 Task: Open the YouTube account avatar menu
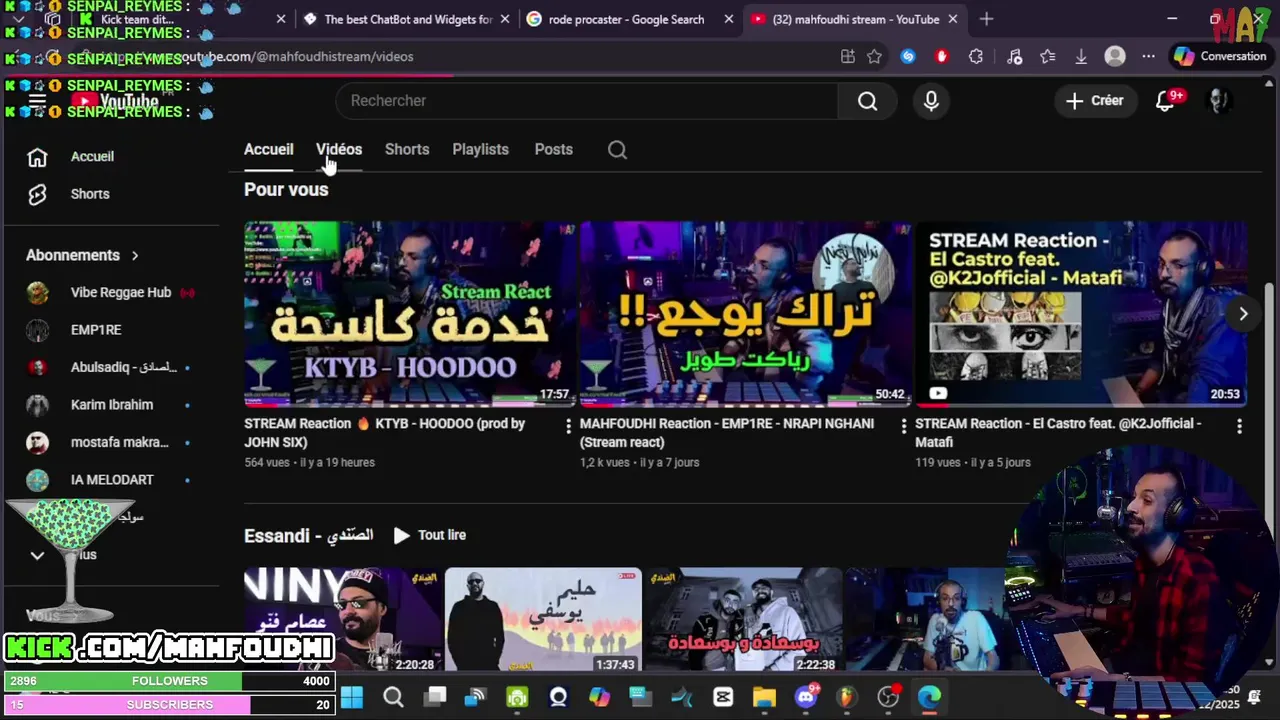(1218, 100)
